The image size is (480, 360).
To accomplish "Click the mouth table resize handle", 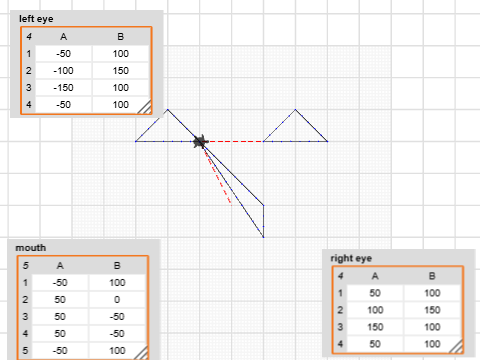I will [141, 353].
